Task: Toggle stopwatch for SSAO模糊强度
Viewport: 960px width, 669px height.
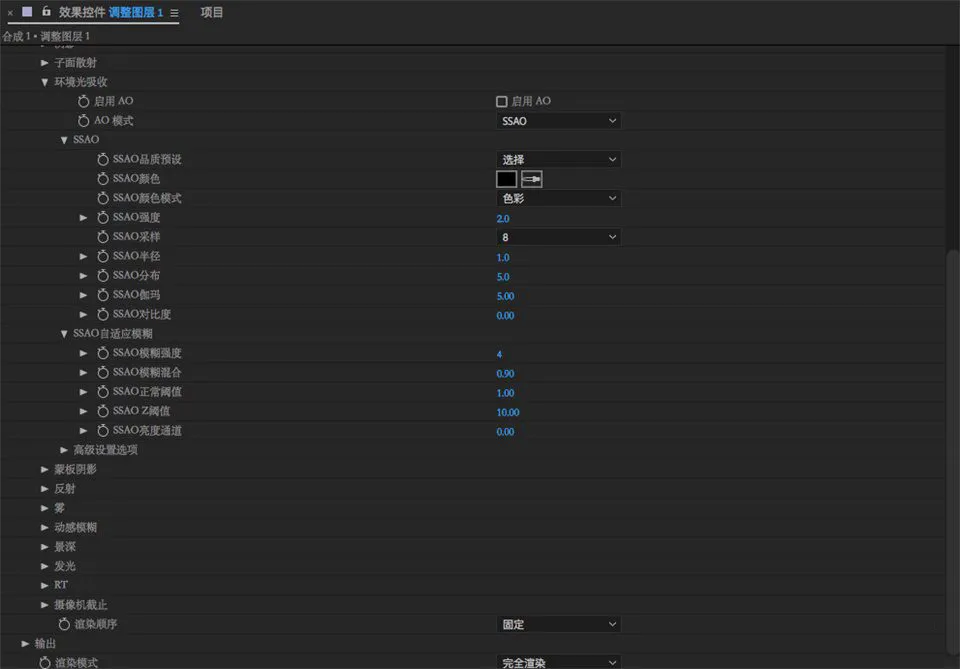Action: [x=103, y=353]
